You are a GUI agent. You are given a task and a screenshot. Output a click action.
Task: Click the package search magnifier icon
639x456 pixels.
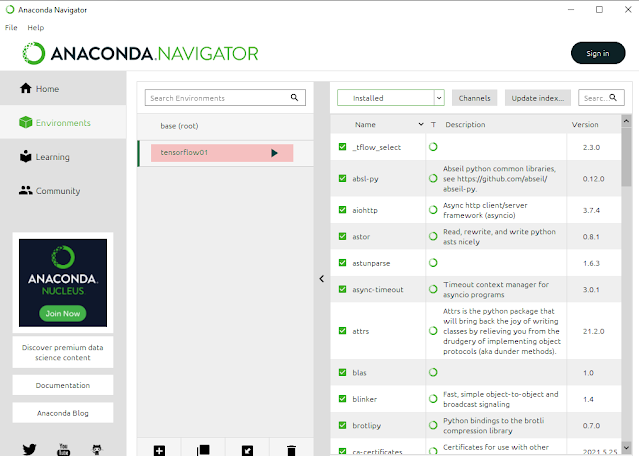tap(613, 97)
